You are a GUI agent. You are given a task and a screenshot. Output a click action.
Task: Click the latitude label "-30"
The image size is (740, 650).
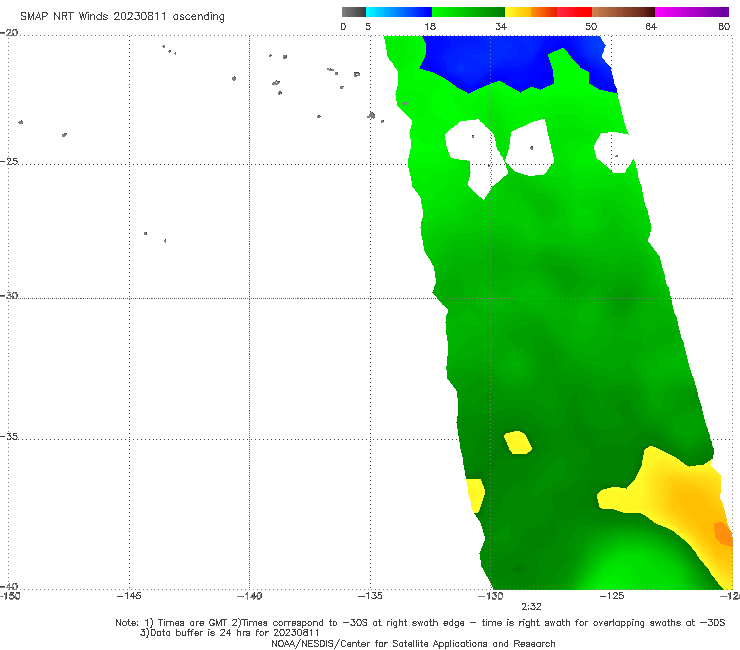pyautogui.click(x=9, y=295)
